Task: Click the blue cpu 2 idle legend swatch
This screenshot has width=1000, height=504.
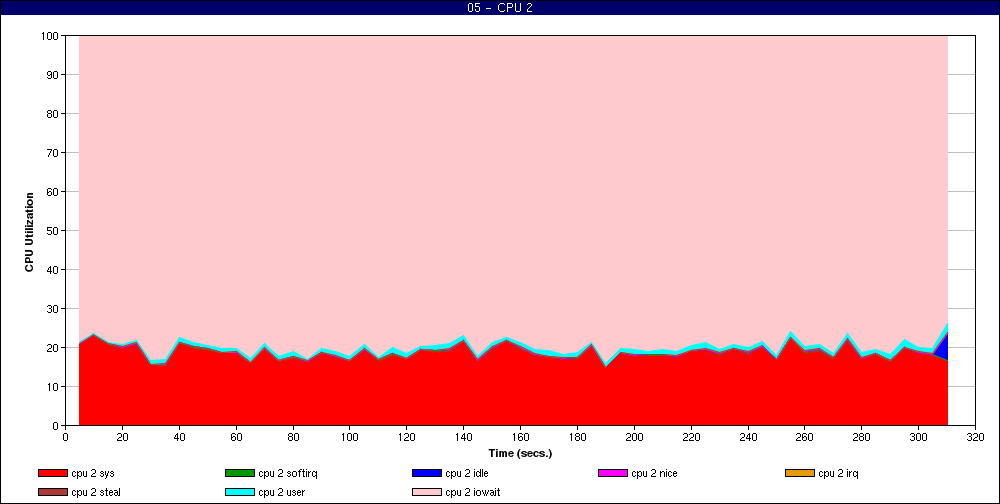Action: pos(427,473)
